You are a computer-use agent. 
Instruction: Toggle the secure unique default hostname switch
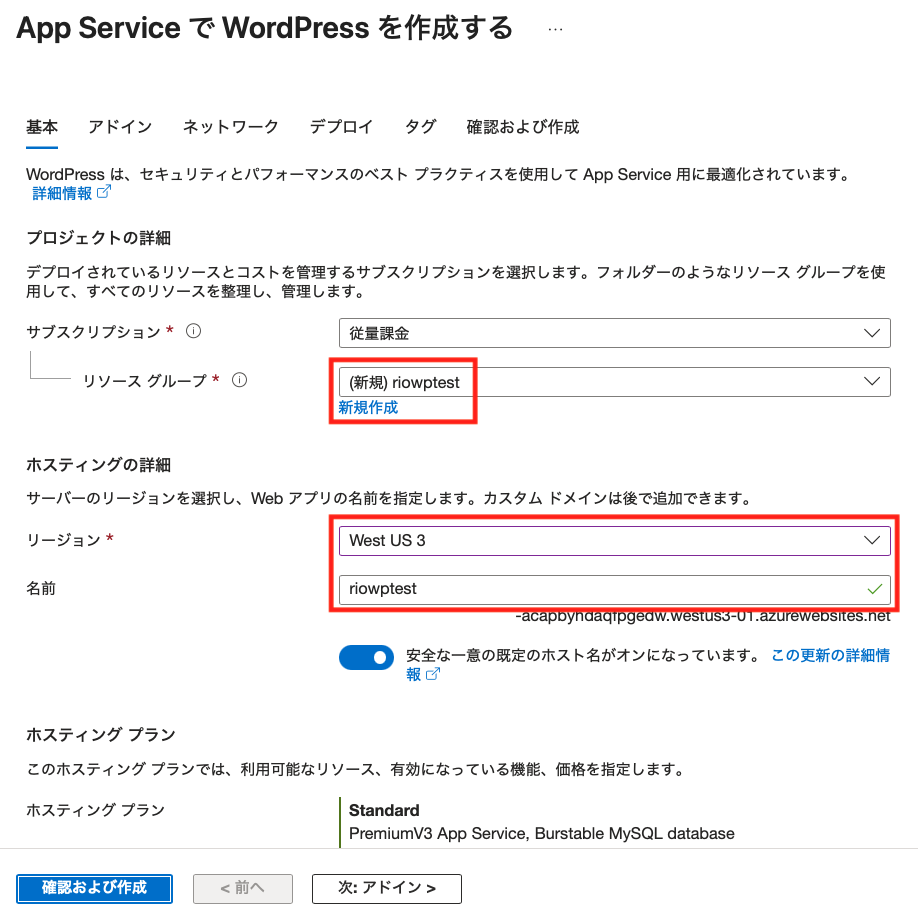366,657
